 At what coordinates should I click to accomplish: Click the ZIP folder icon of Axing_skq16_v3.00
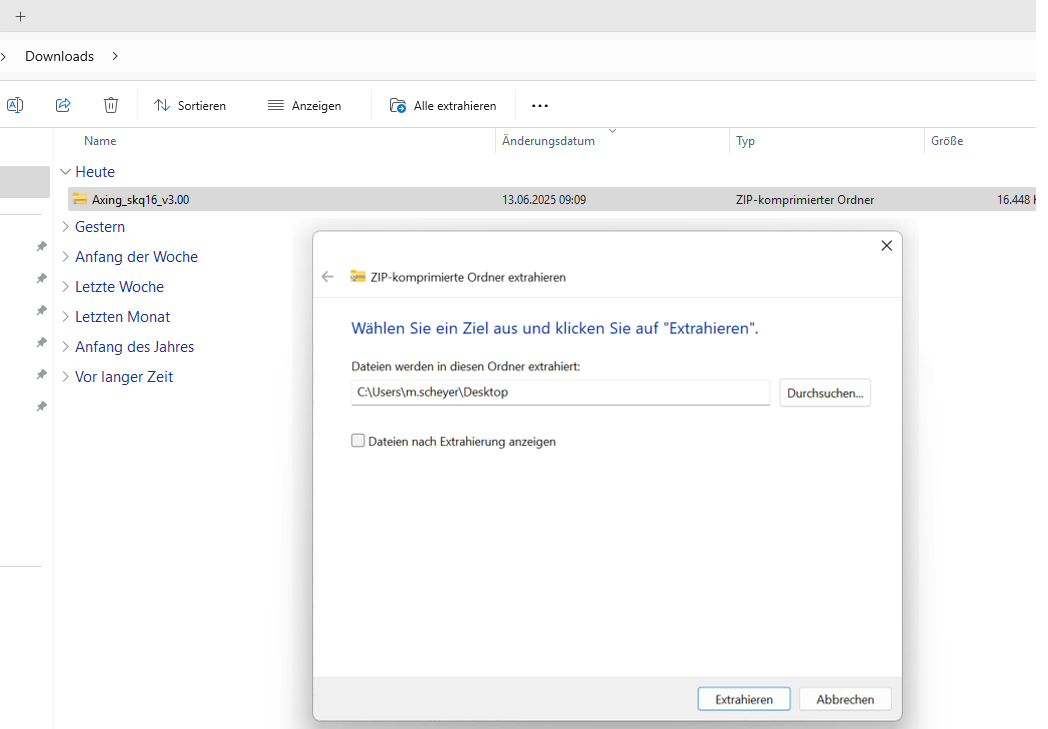click(x=80, y=199)
